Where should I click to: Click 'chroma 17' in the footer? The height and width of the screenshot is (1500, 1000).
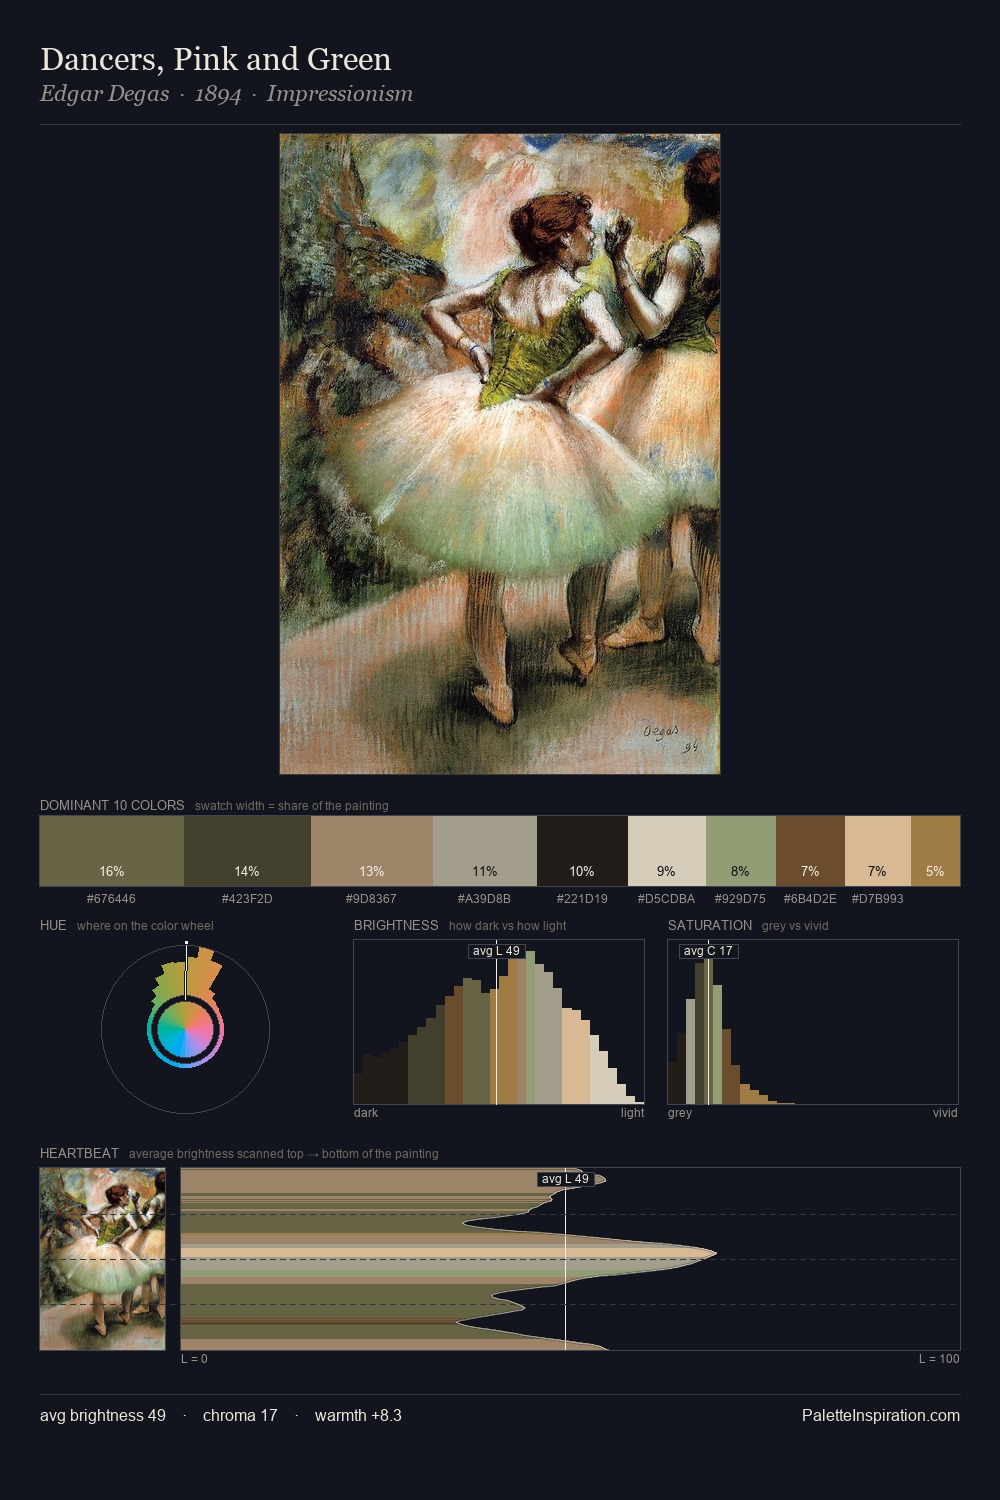tap(240, 1415)
